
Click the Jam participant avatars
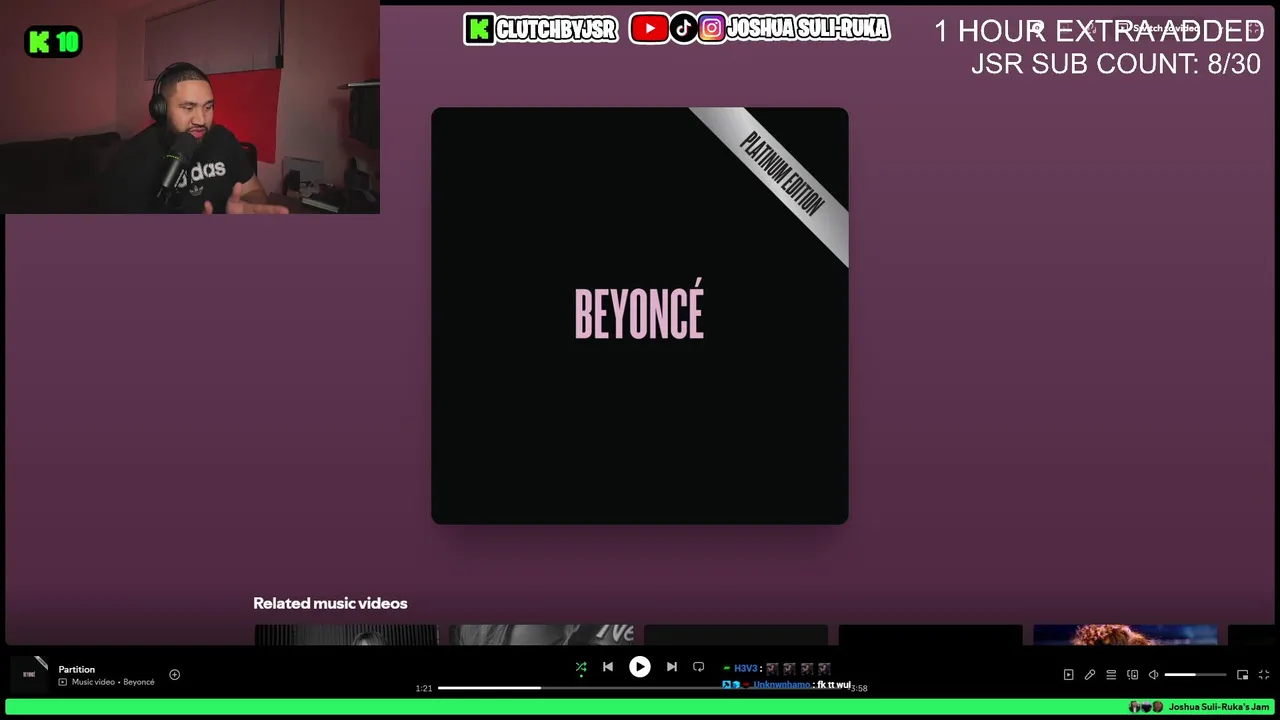click(1146, 707)
